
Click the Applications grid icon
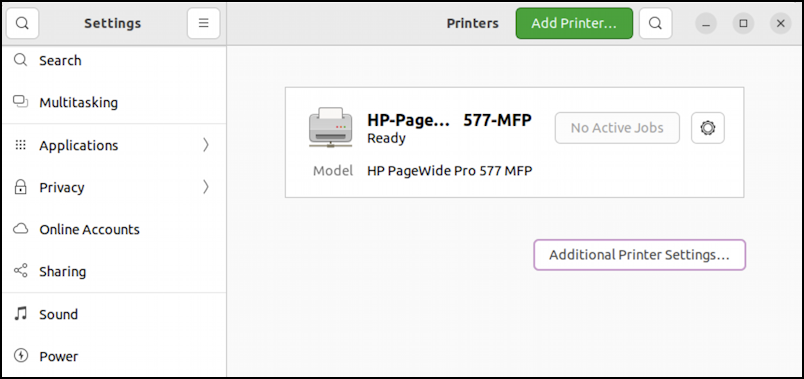tap(21, 145)
